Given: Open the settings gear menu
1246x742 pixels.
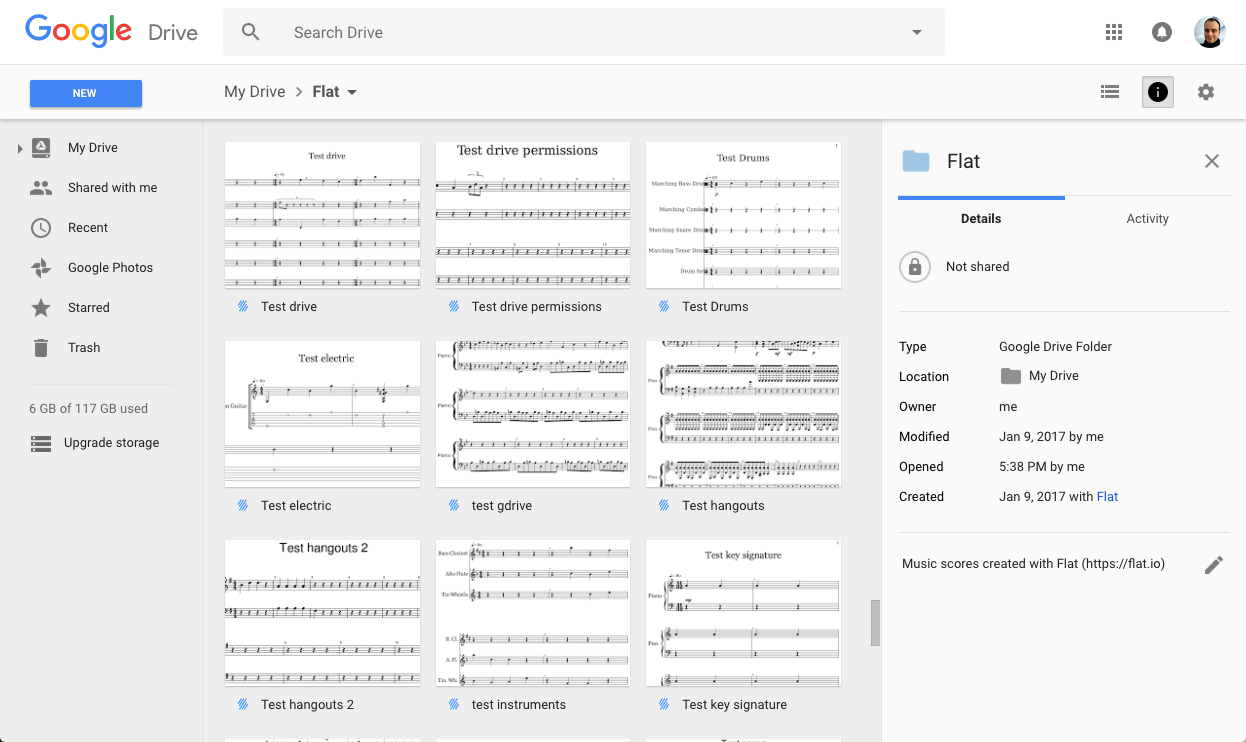Looking at the screenshot, I should (1206, 92).
